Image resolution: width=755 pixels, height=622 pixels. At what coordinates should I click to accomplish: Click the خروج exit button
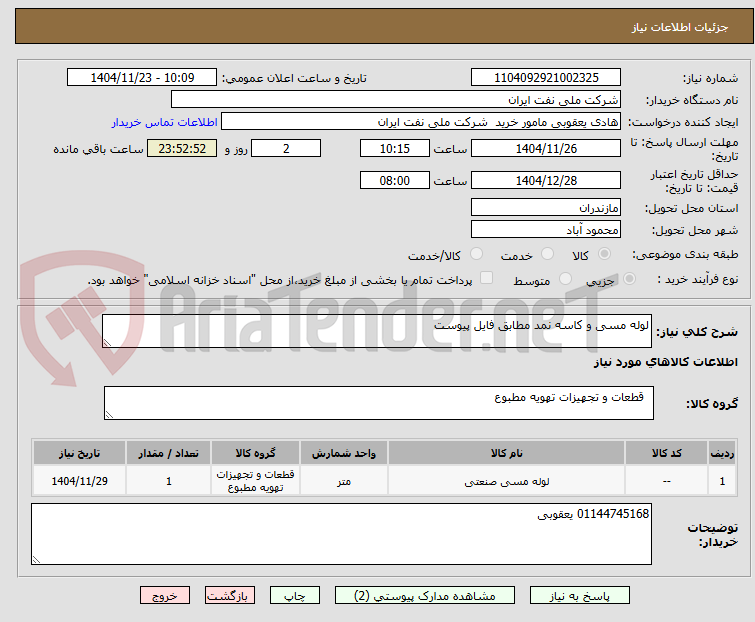tap(165, 596)
